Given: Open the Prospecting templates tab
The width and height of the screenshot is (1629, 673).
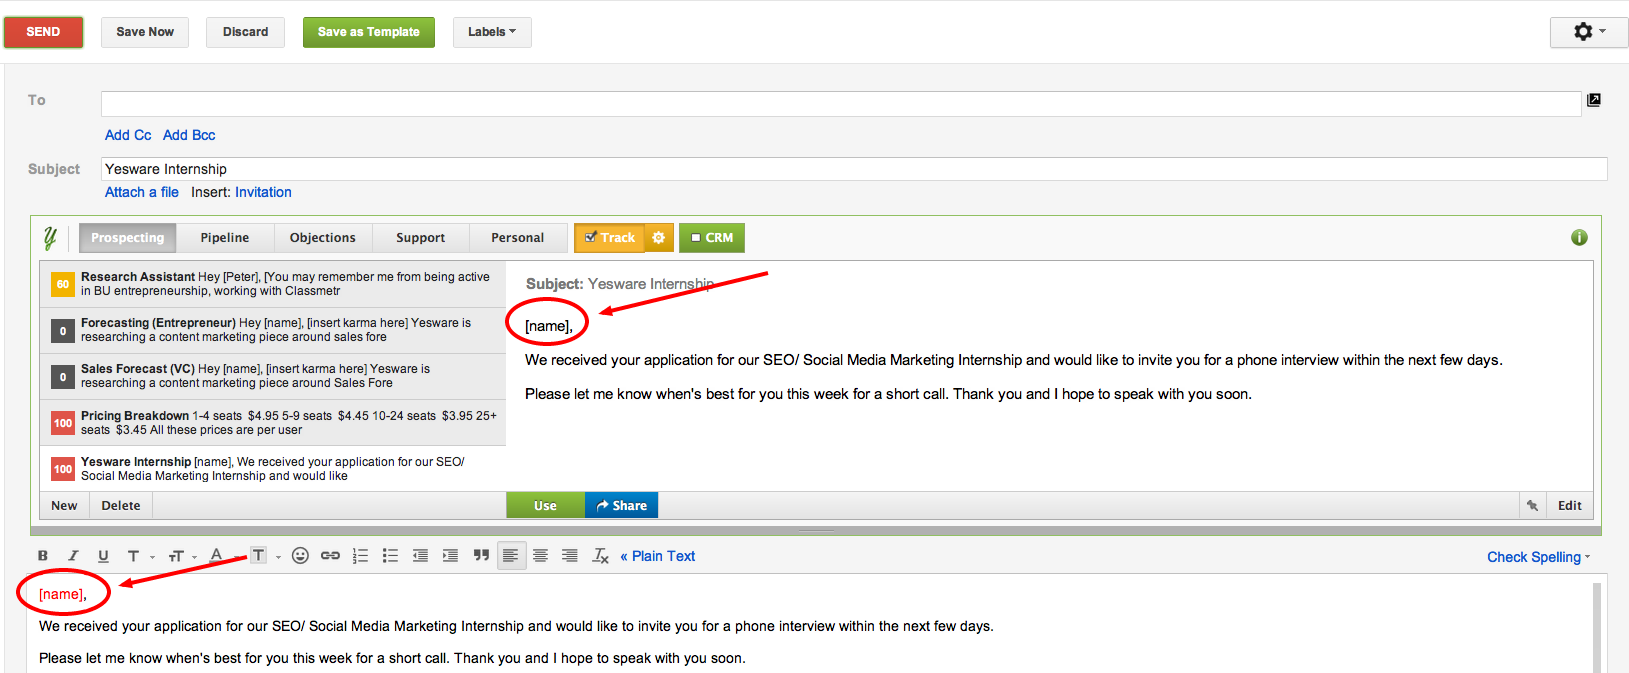Looking at the screenshot, I should (128, 238).
